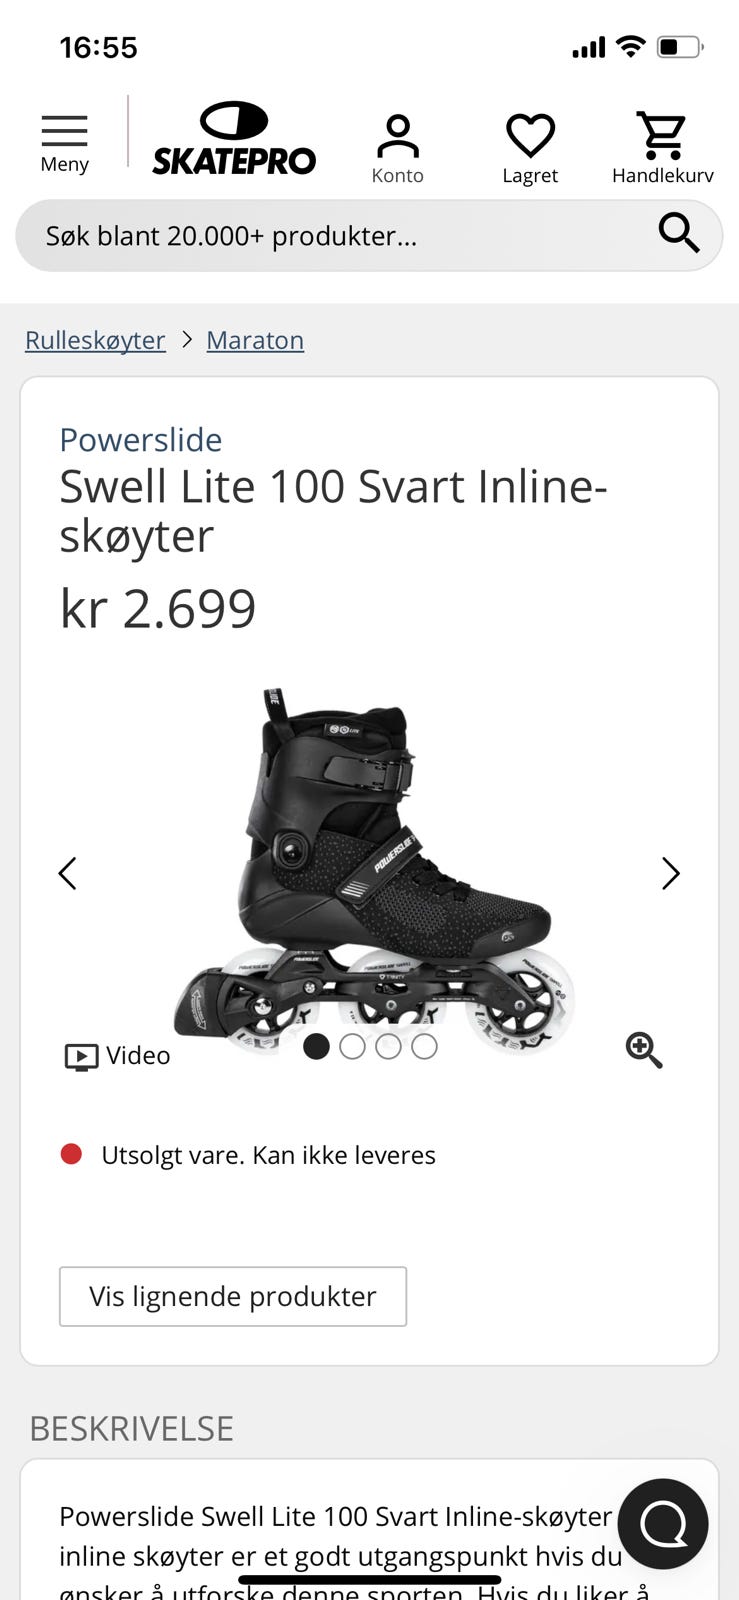
Task: Open Lagret saved items heart
Action: pos(530,149)
